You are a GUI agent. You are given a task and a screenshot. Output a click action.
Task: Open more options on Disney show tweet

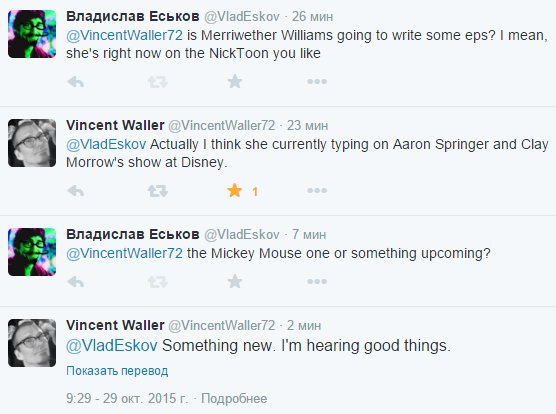(x=317, y=191)
